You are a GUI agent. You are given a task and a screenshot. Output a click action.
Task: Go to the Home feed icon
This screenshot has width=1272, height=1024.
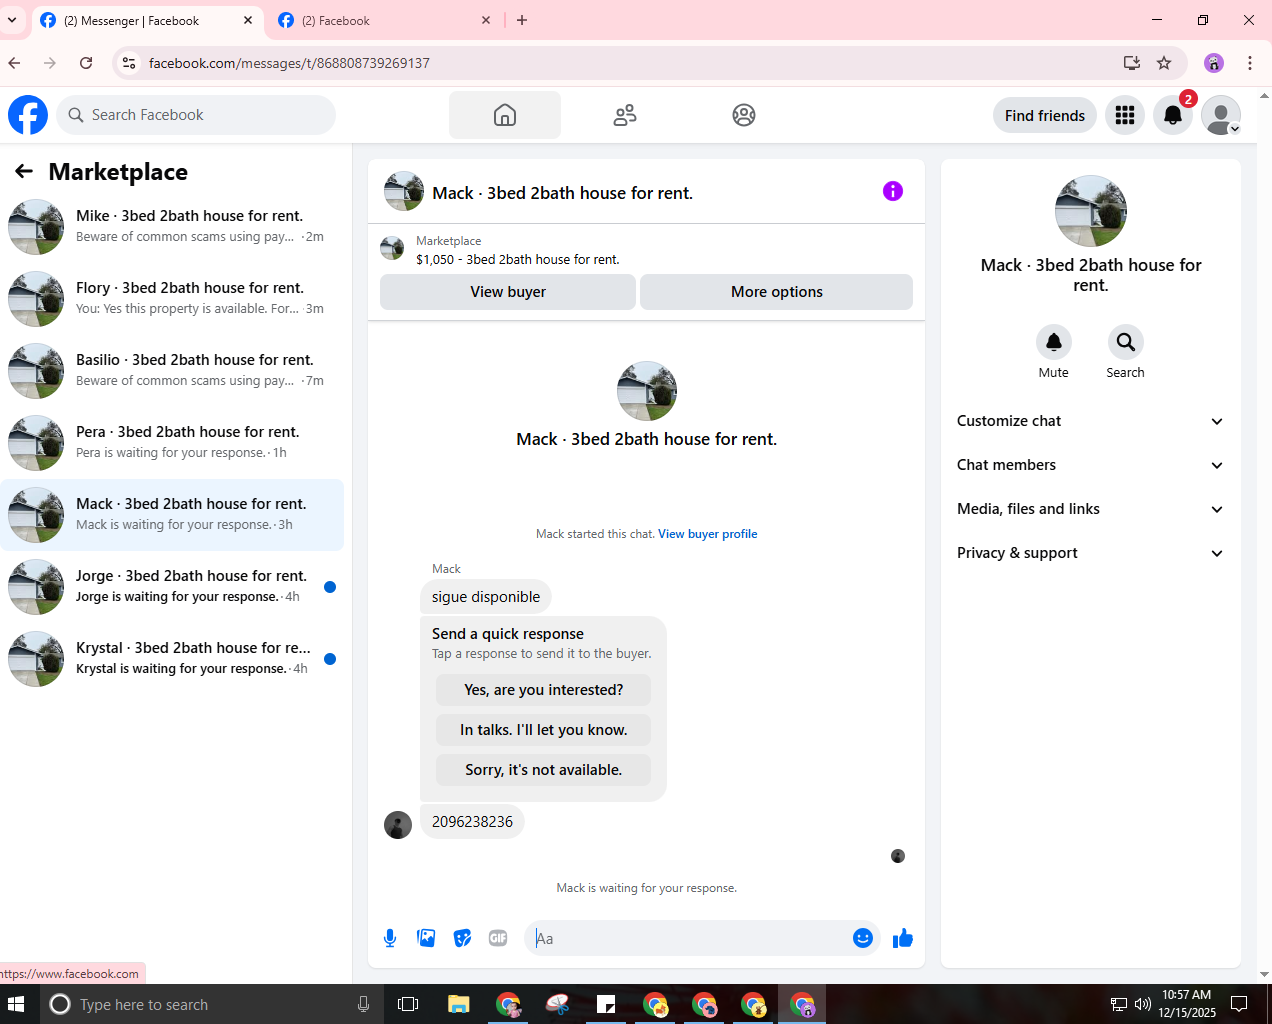[505, 115]
